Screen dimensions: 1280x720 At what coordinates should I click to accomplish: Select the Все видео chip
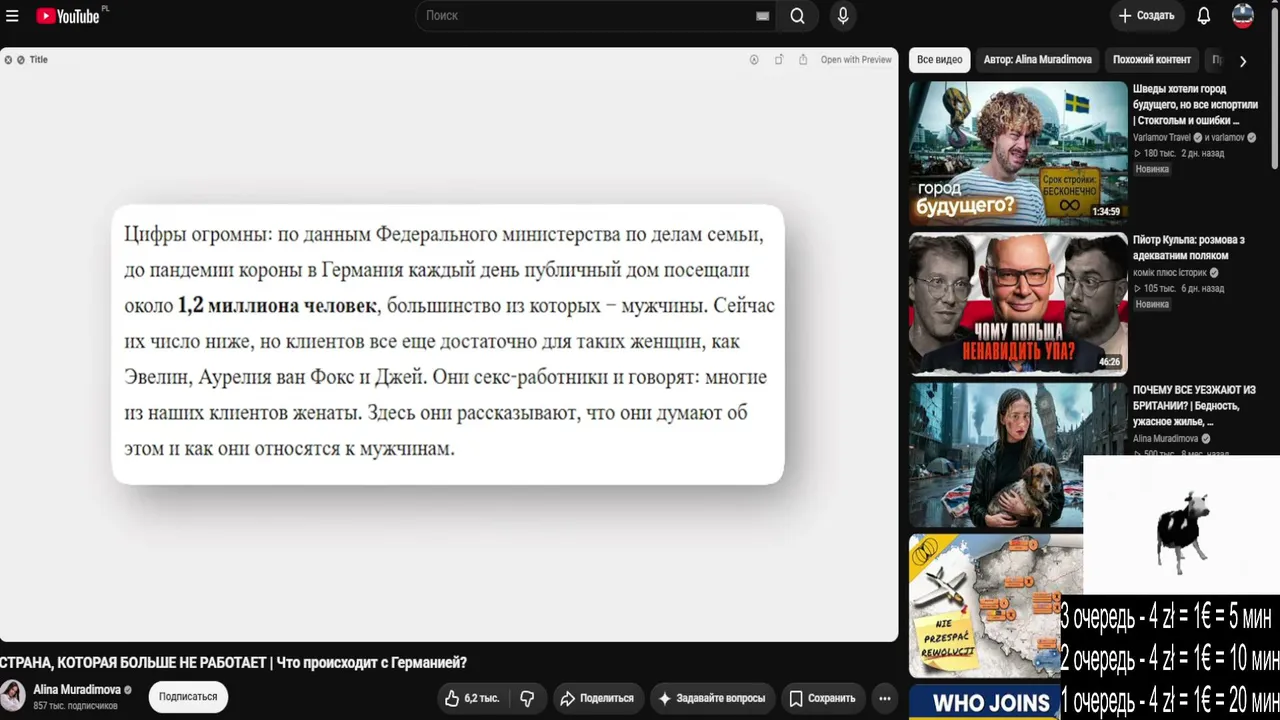point(940,60)
